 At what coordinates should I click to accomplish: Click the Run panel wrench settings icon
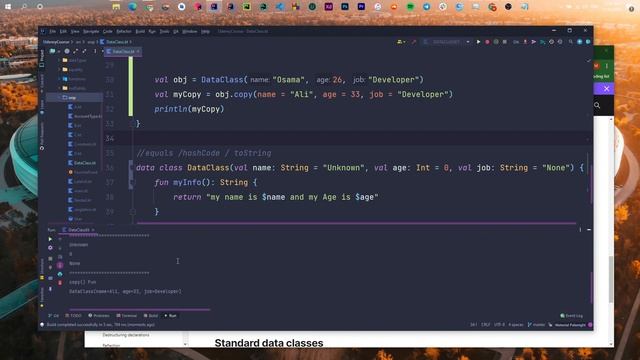click(x=50, y=248)
